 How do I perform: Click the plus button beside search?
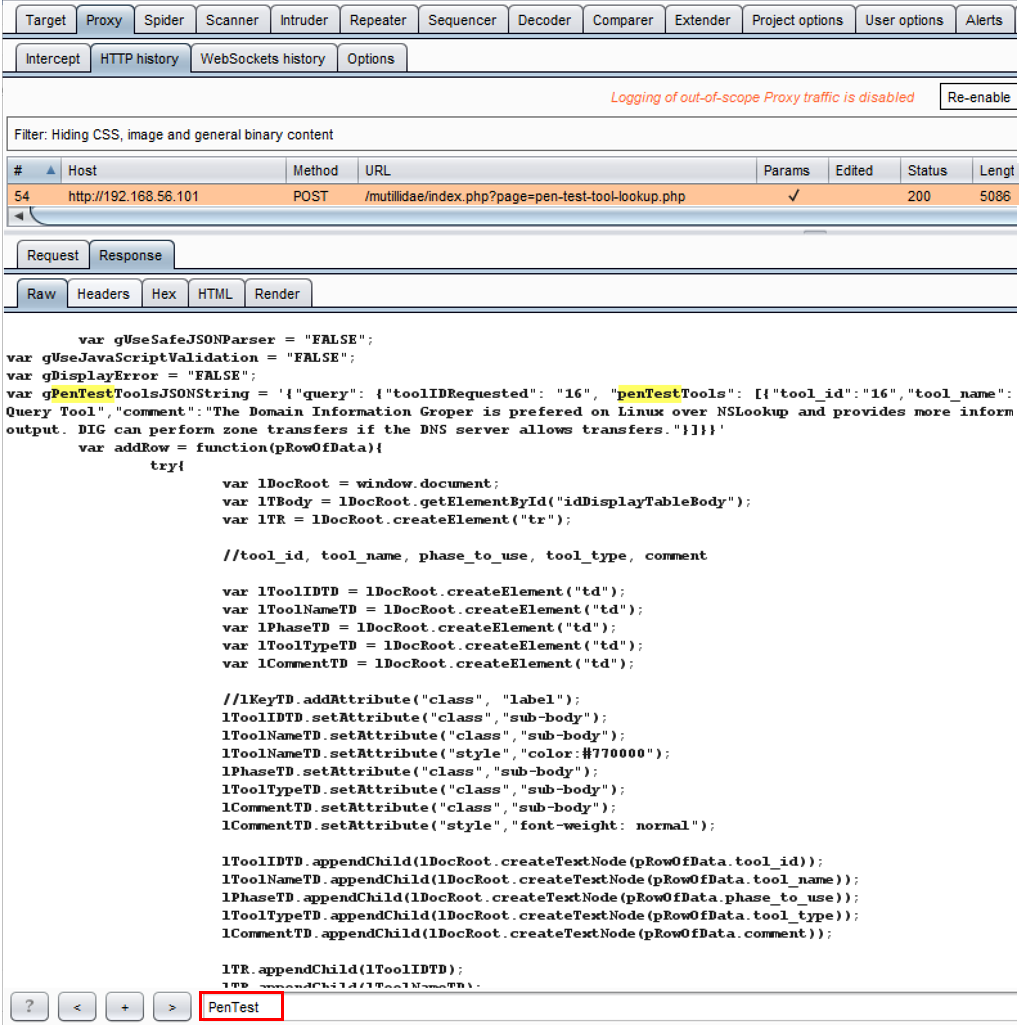[124, 1007]
